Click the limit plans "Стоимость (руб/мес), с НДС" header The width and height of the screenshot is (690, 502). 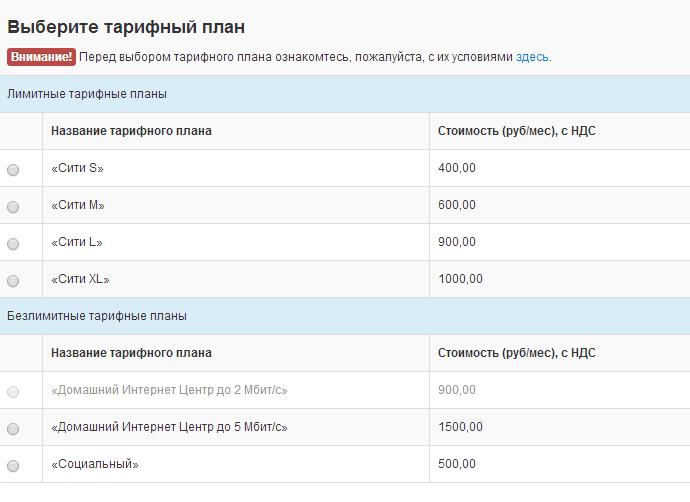pos(517,131)
